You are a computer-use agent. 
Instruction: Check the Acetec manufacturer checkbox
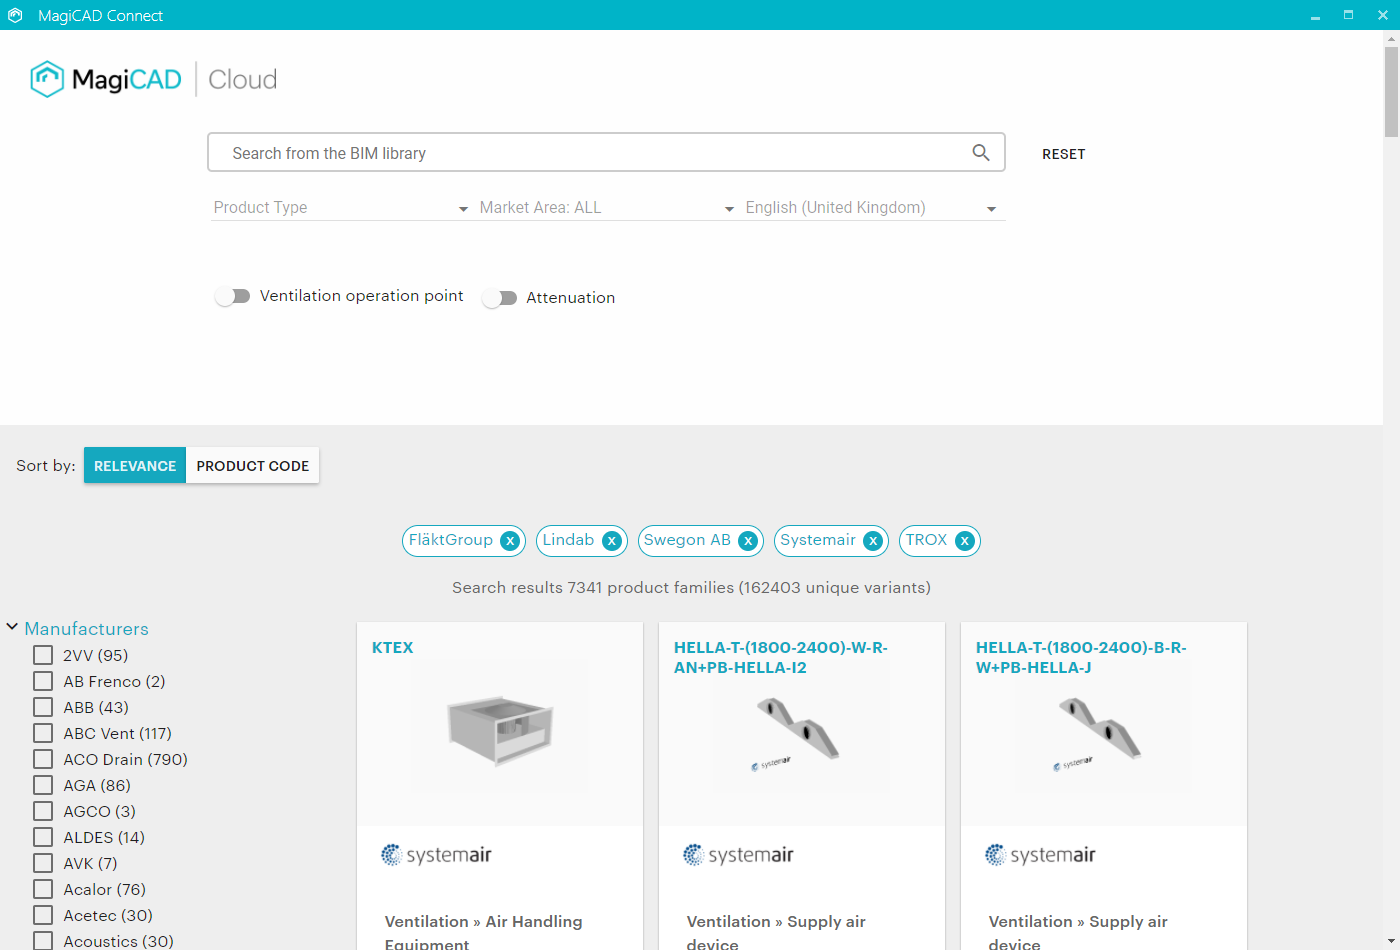coord(43,915)
